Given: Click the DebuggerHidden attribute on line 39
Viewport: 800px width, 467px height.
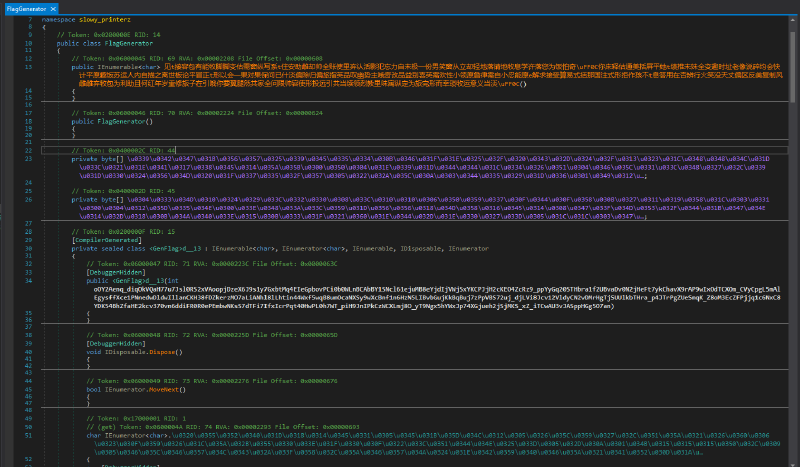Looking at the screenshot, I should coord(118,343).
